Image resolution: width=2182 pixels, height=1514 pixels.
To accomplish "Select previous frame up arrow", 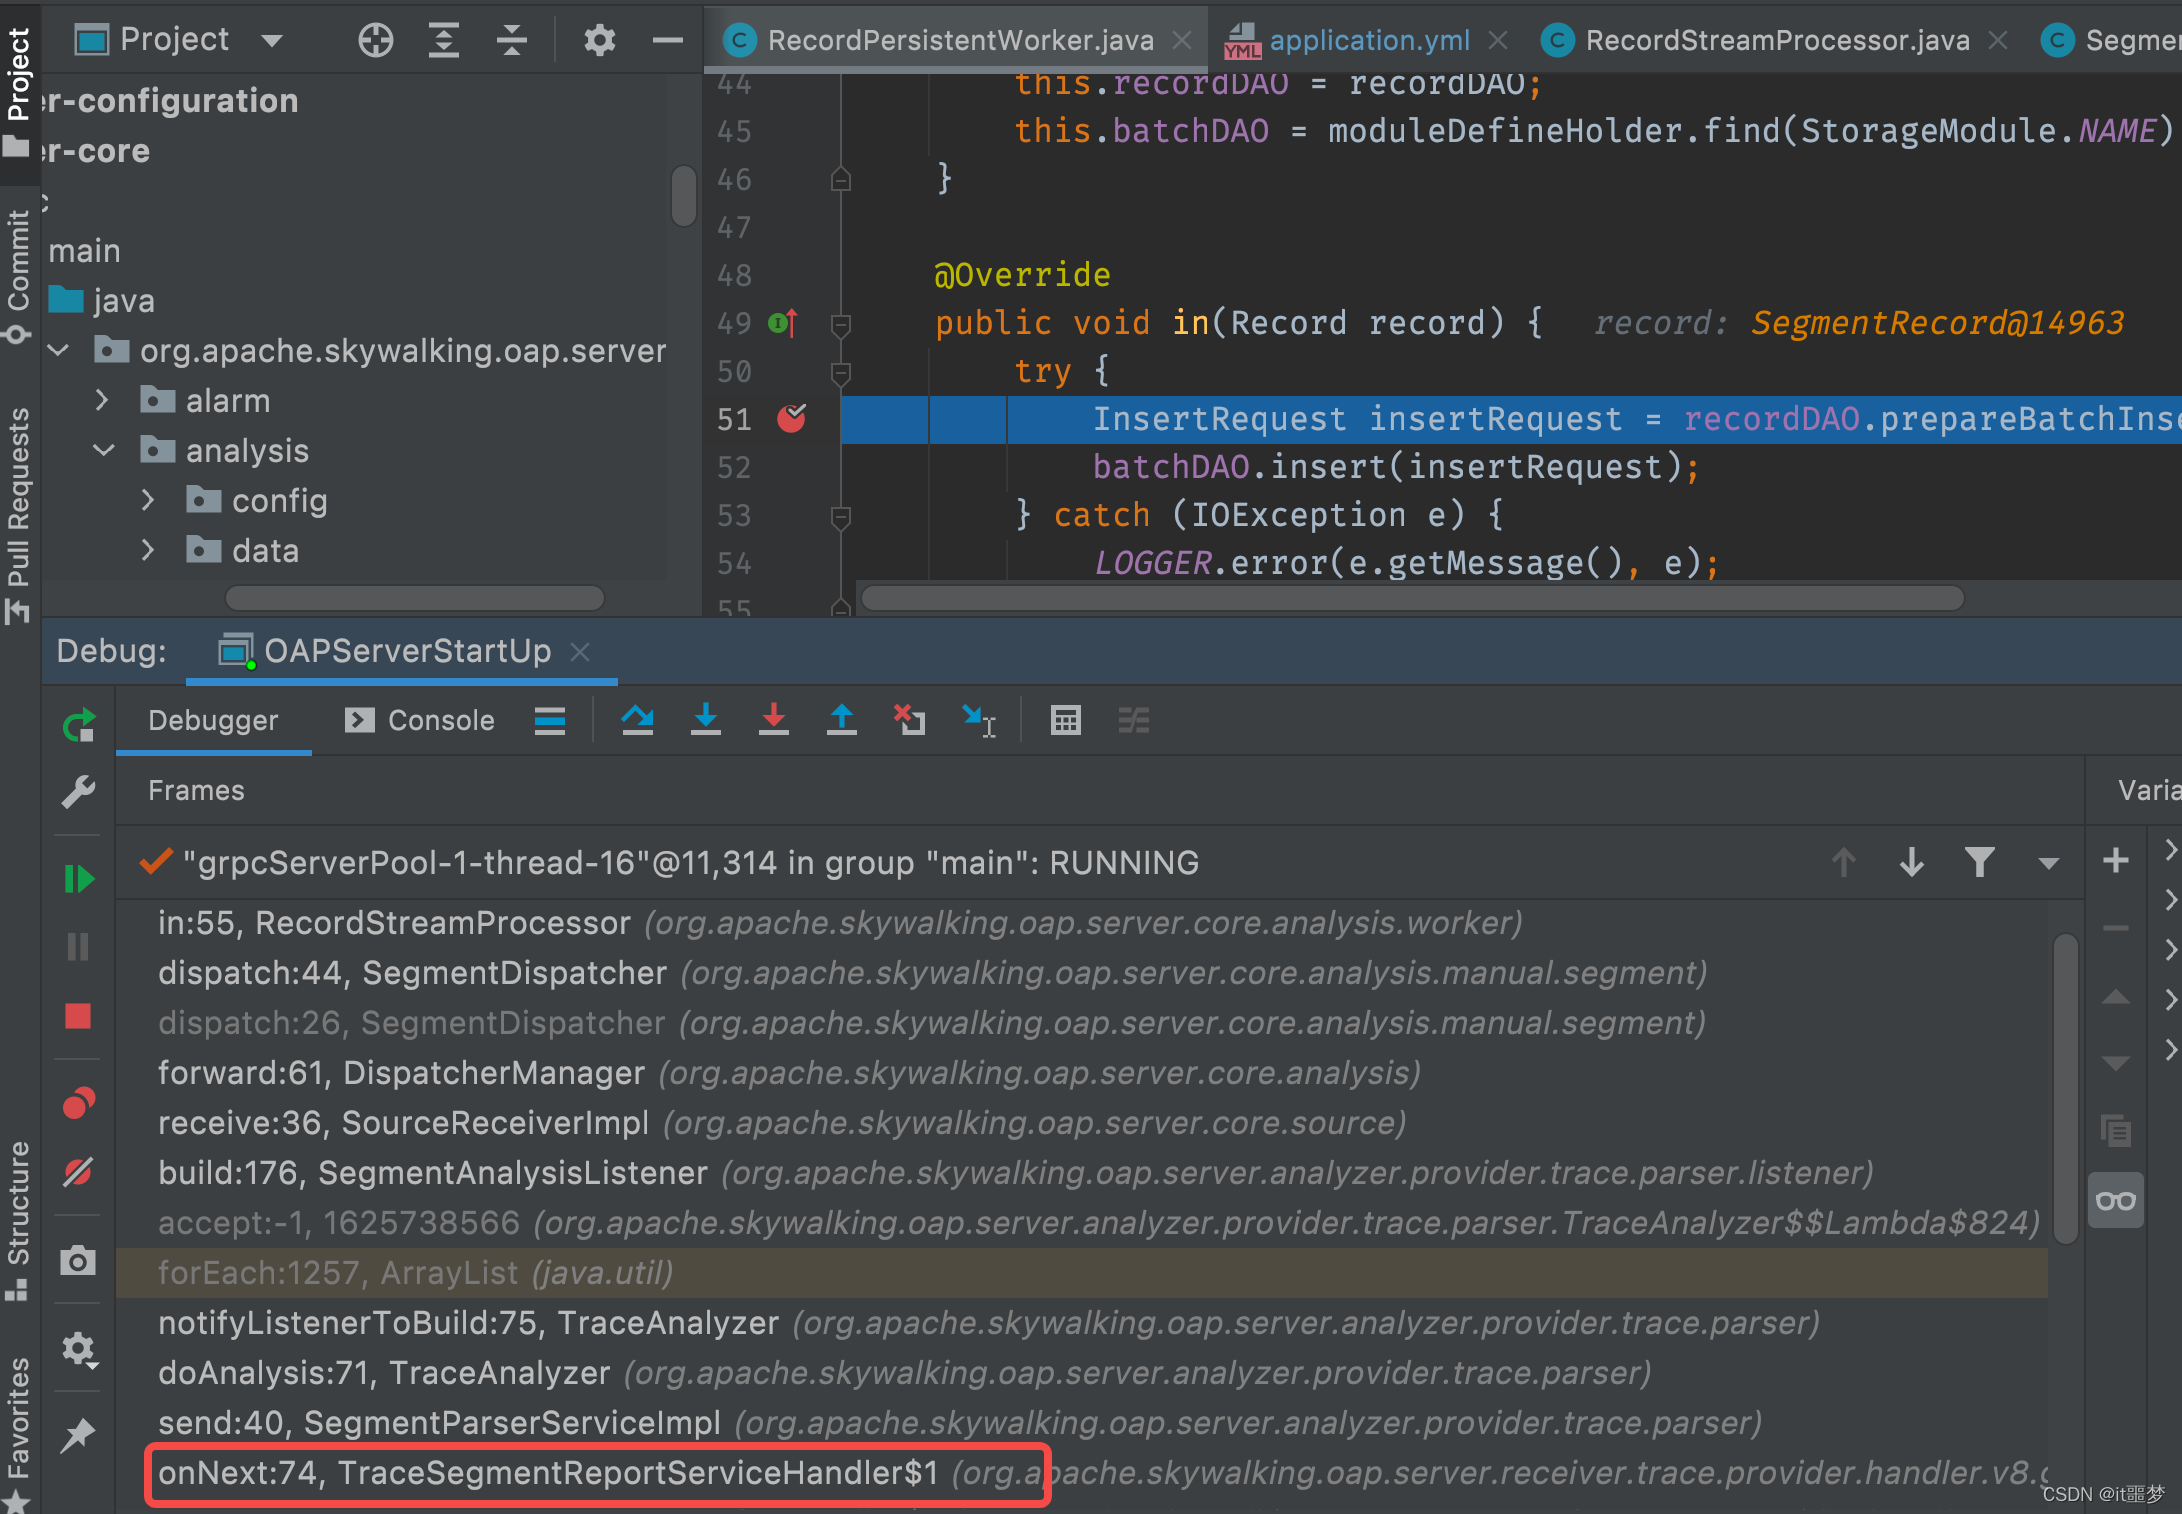I will pos(1844,862).
